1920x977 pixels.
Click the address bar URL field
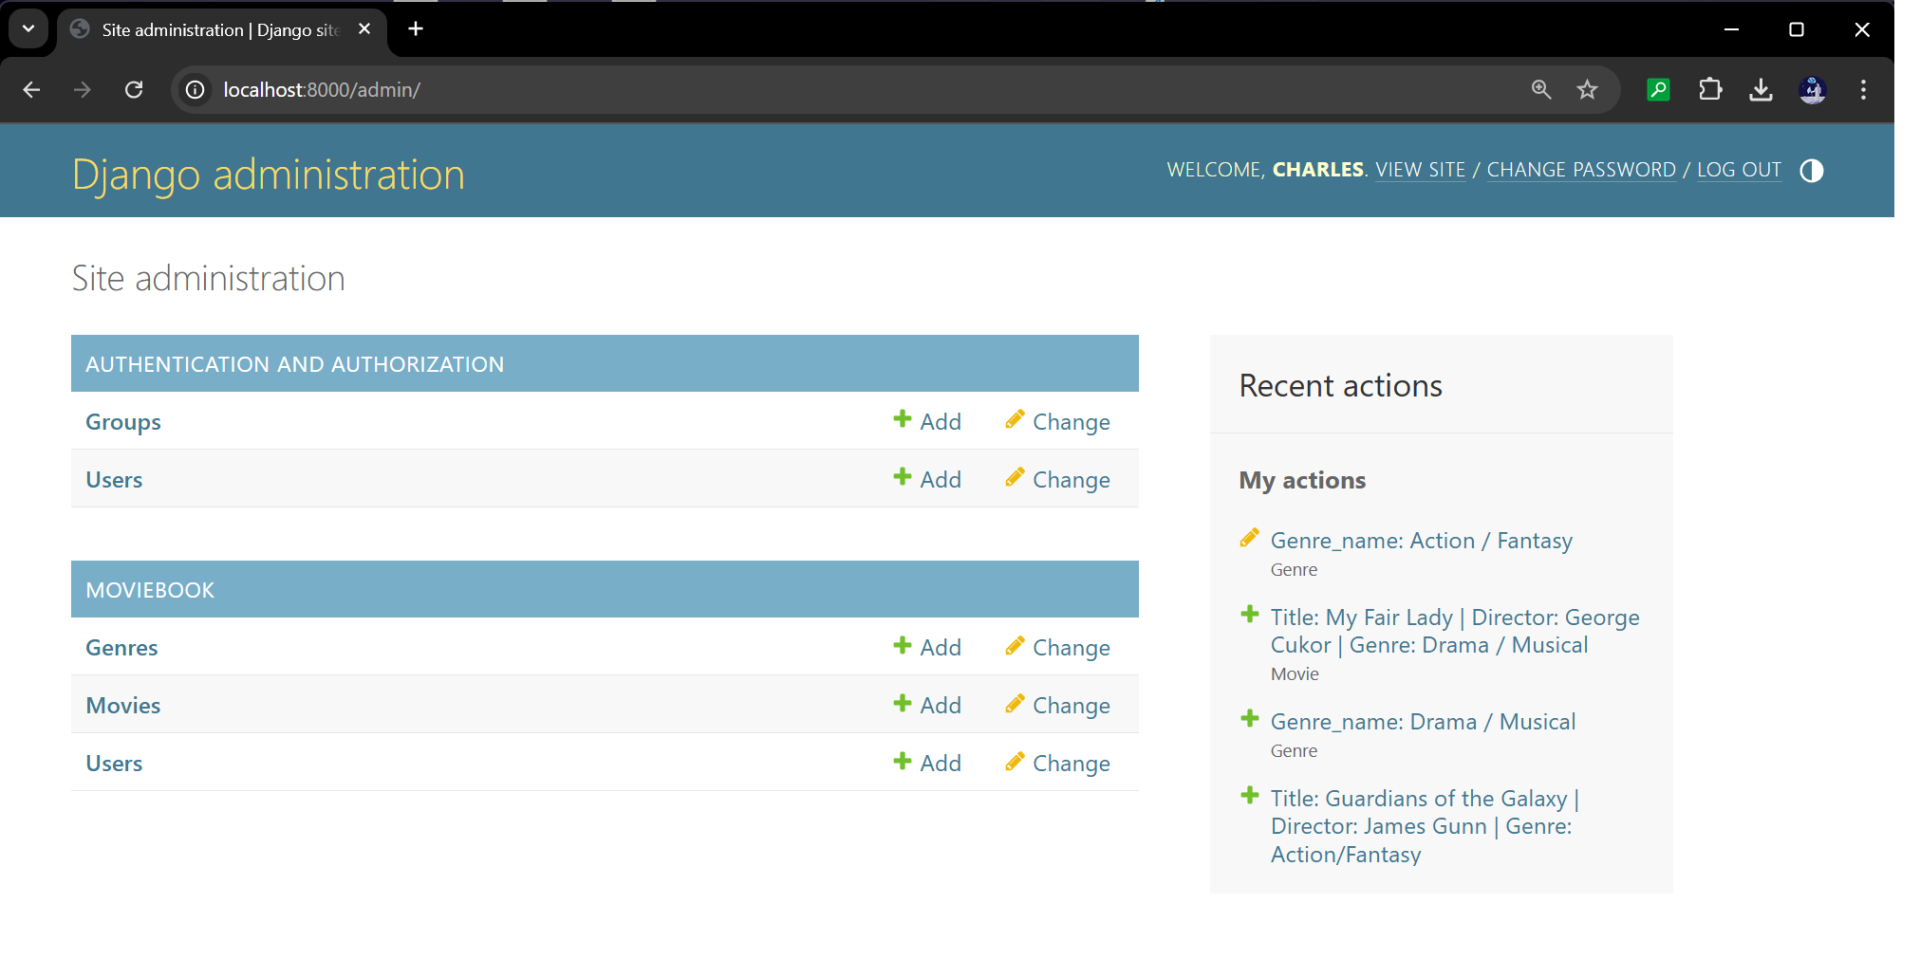click(800, 90)
